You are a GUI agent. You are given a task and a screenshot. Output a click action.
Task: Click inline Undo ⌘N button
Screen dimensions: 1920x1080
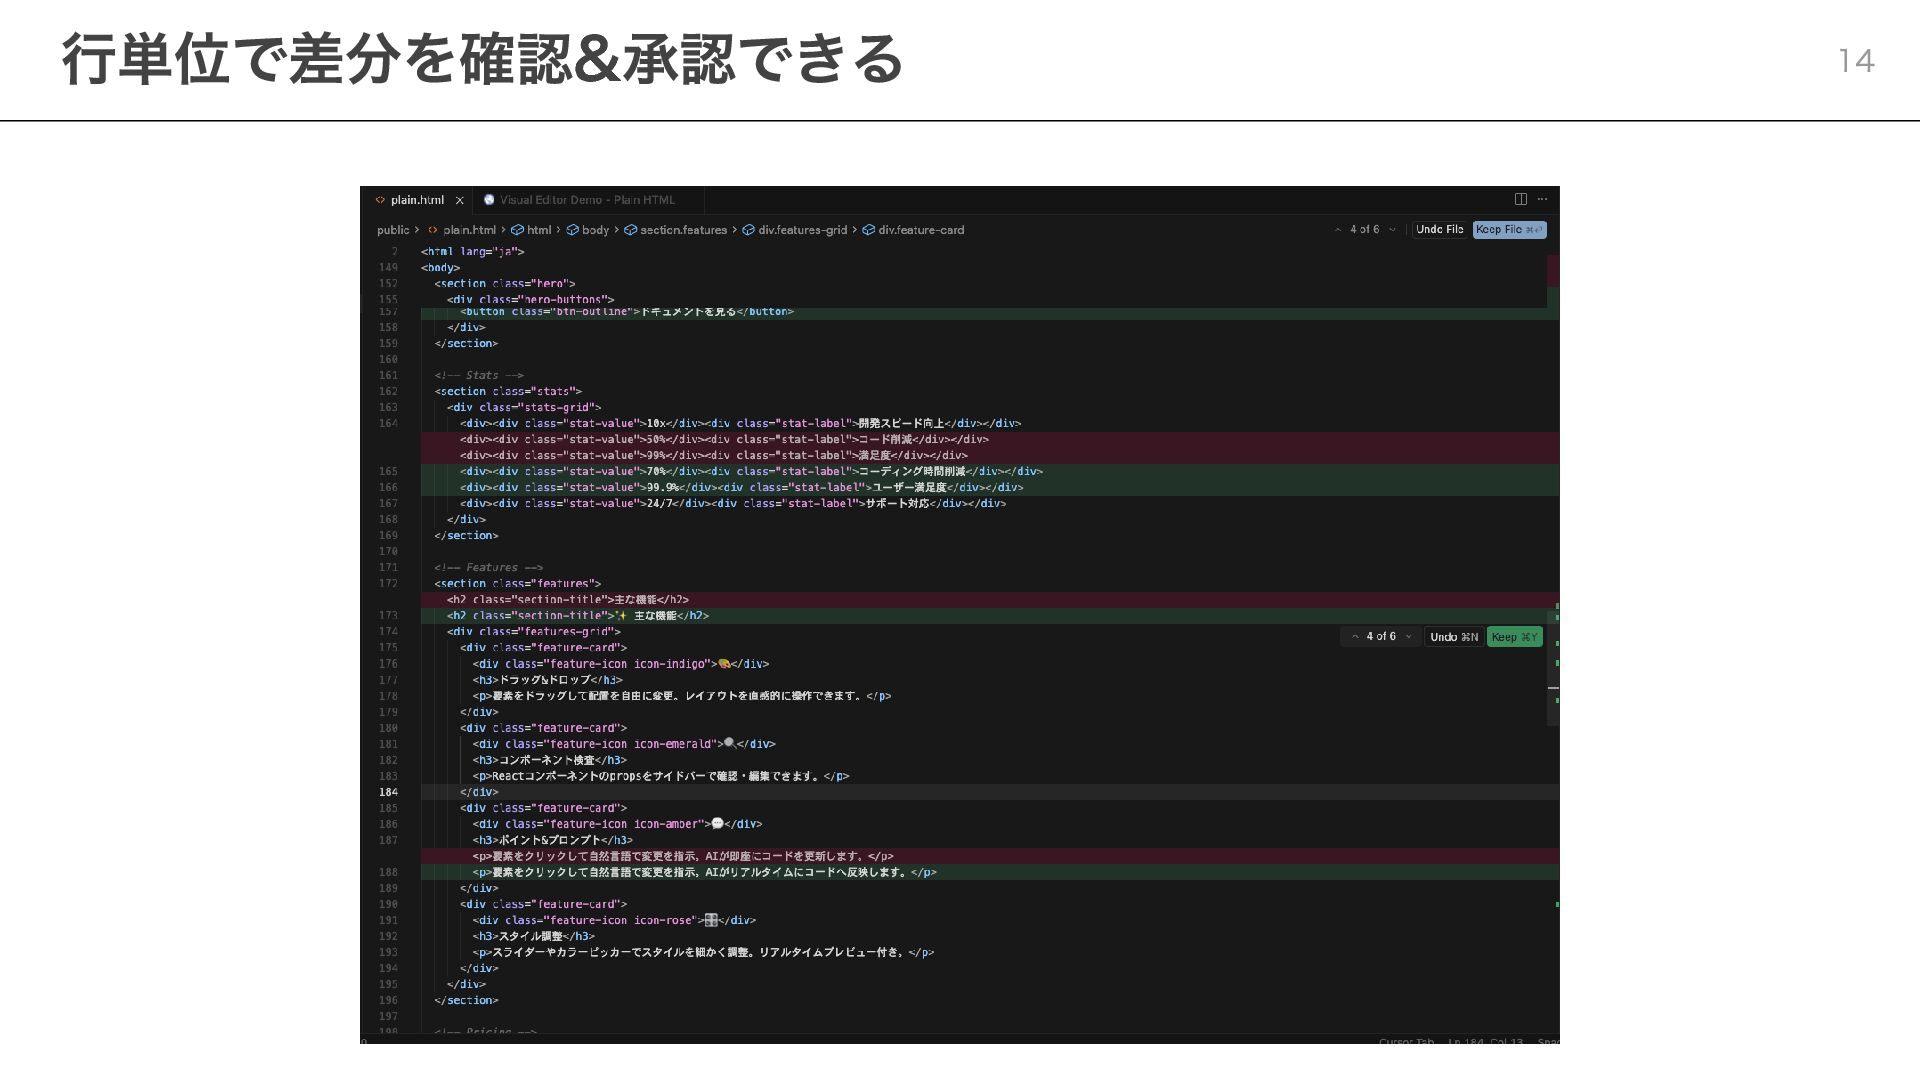coord(1453,637)
